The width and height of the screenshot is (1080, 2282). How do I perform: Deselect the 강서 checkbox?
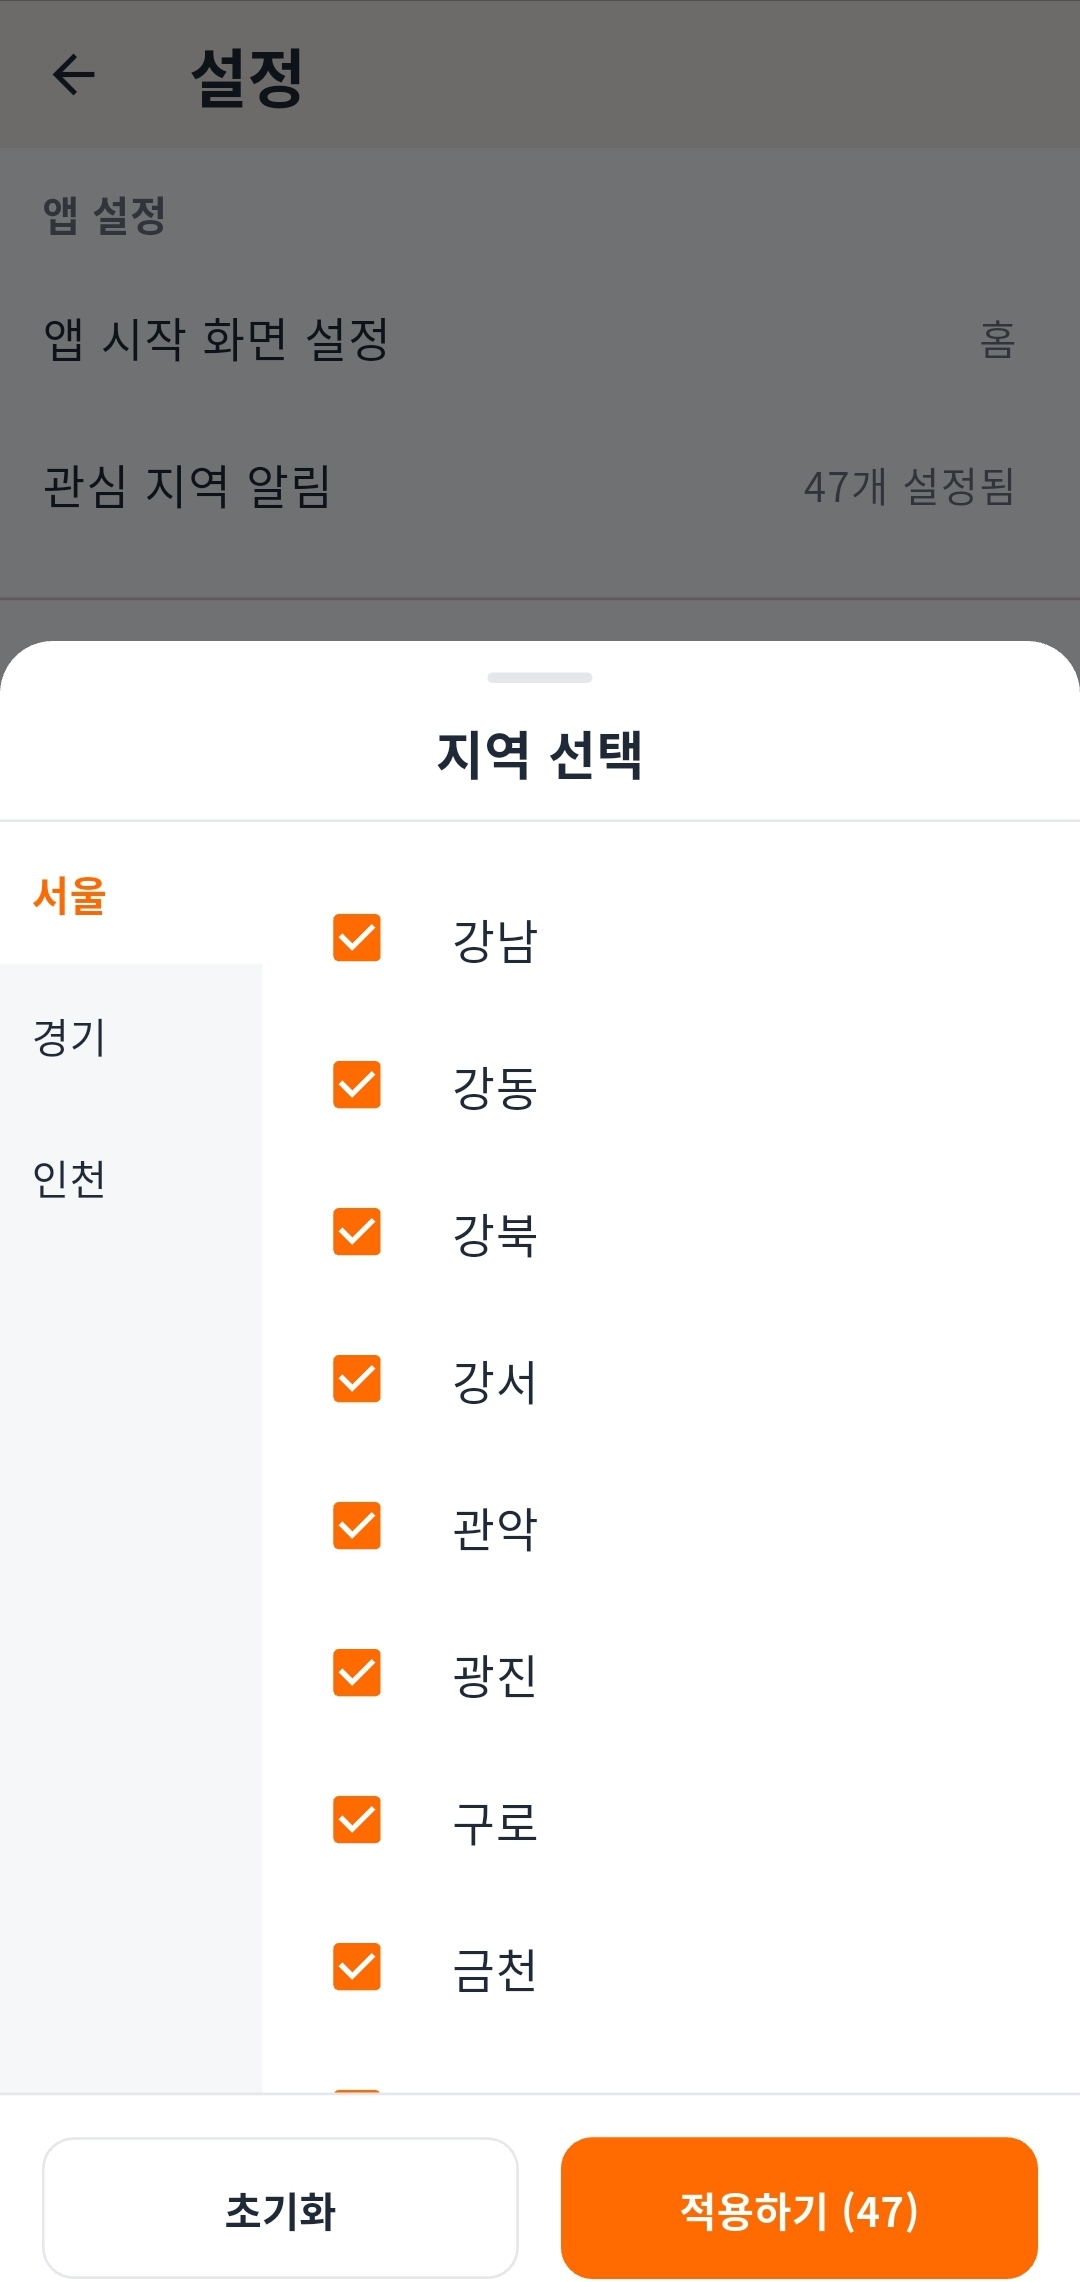click(x=357, y=1379)
